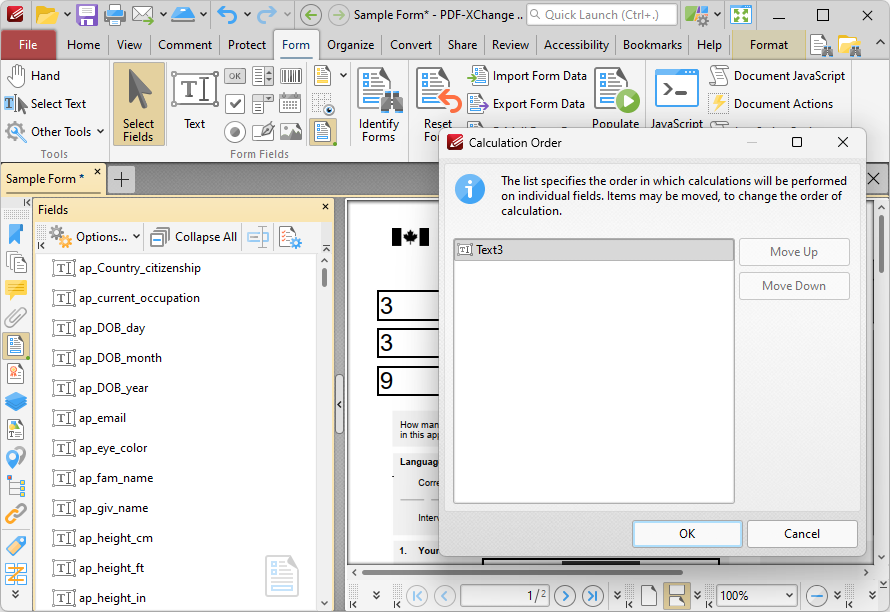Image resolution: width=890 pixels, height=612 pixels.
Task: Open the File menu
Action: point(29,44)
